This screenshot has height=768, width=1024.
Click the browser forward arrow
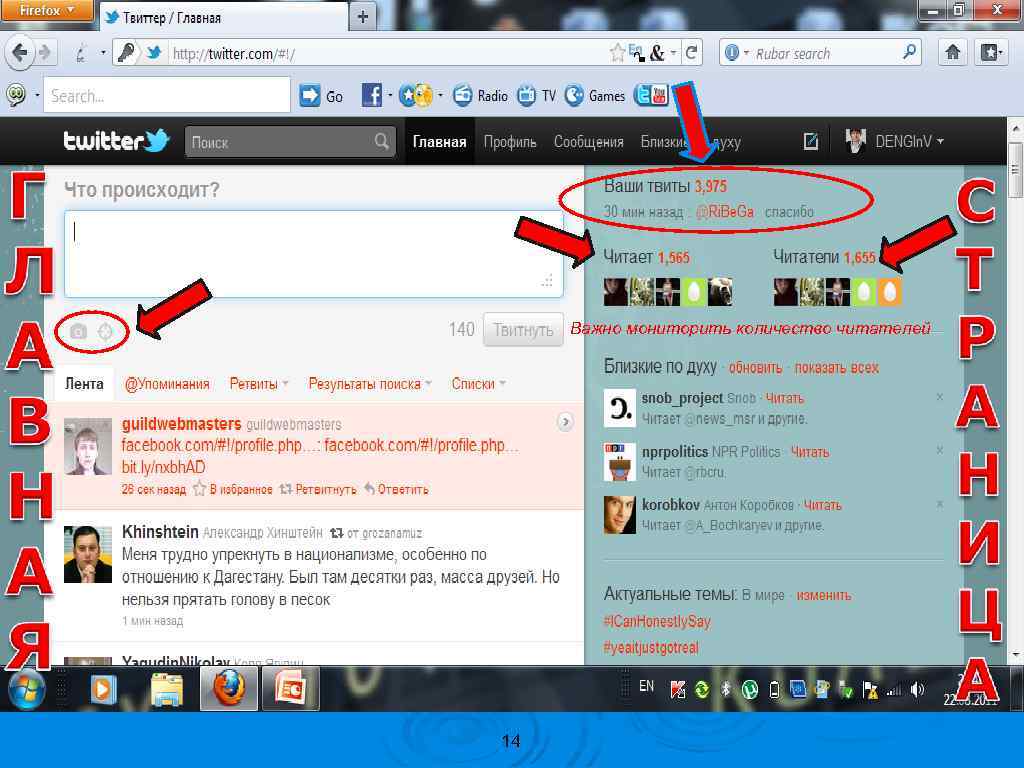(x=44, y=53)
